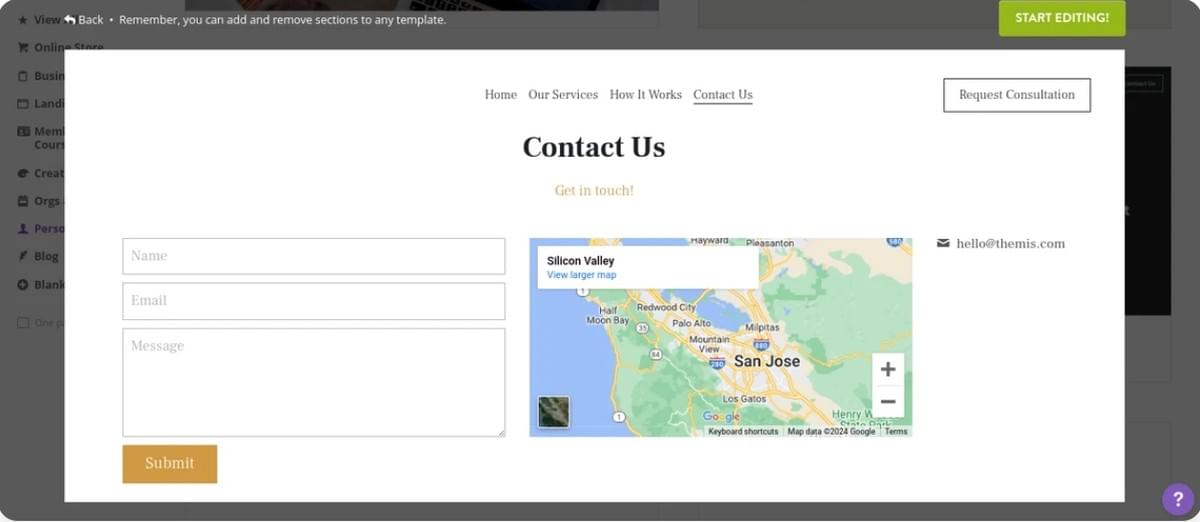Open the purple help question icon

[1178, 500]
